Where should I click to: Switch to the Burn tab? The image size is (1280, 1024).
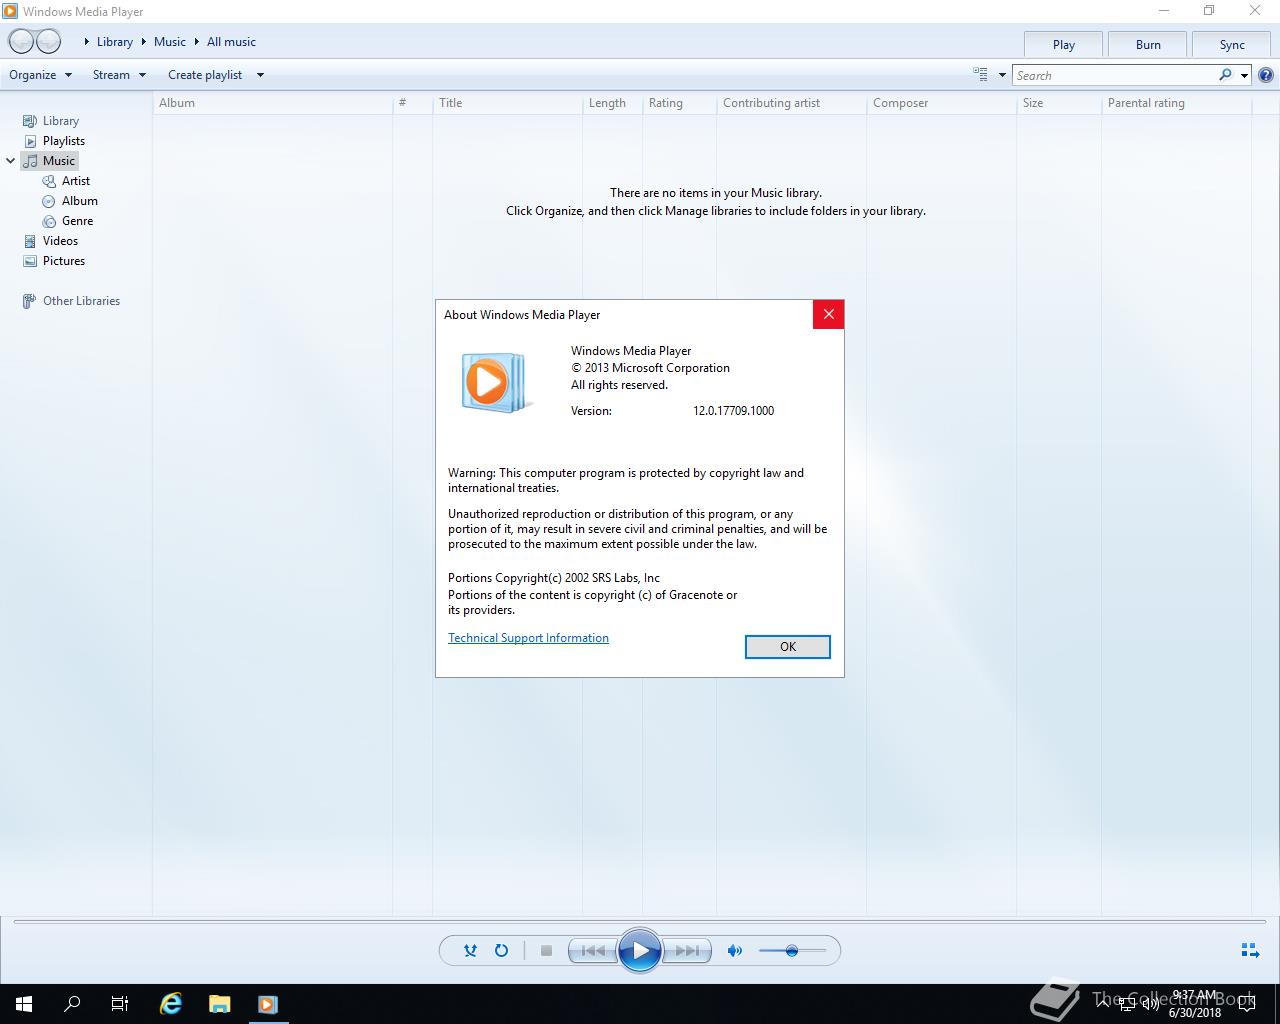(x=1148, y=45)
